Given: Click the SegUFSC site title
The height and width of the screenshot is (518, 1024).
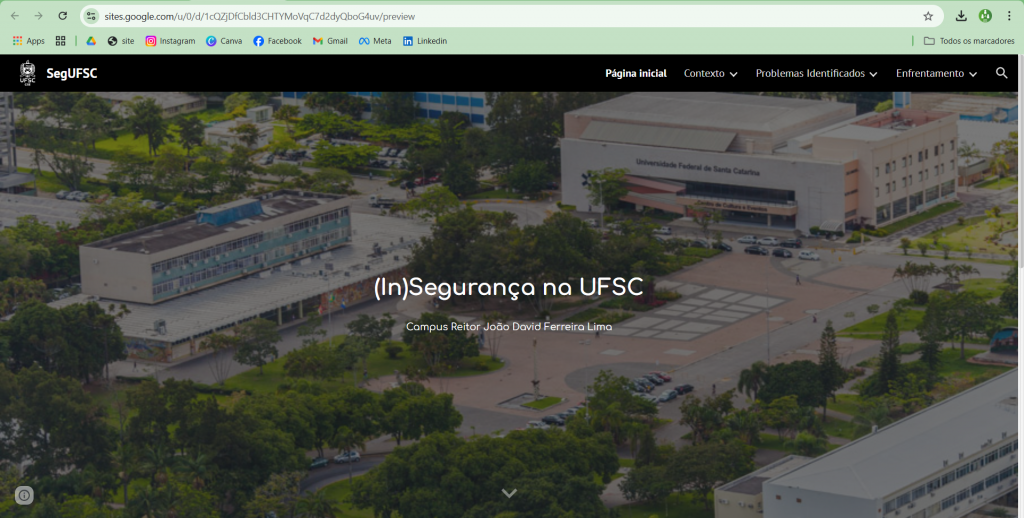Looking at the screenshot, I should point(72,73).
